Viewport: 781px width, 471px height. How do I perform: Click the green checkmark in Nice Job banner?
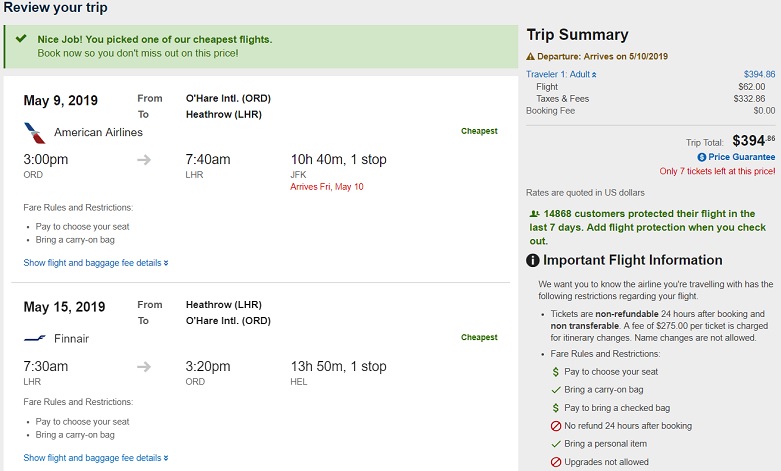[x=18, y=40]
